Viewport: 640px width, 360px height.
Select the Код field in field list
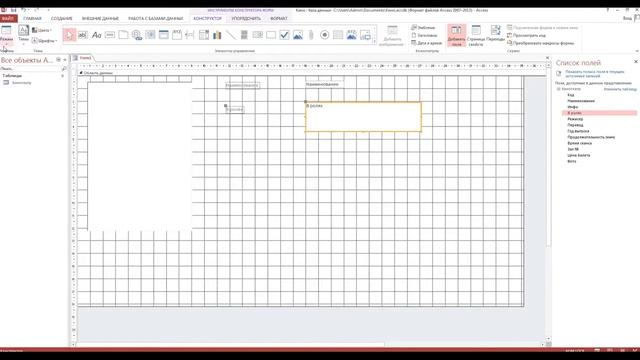571,95
